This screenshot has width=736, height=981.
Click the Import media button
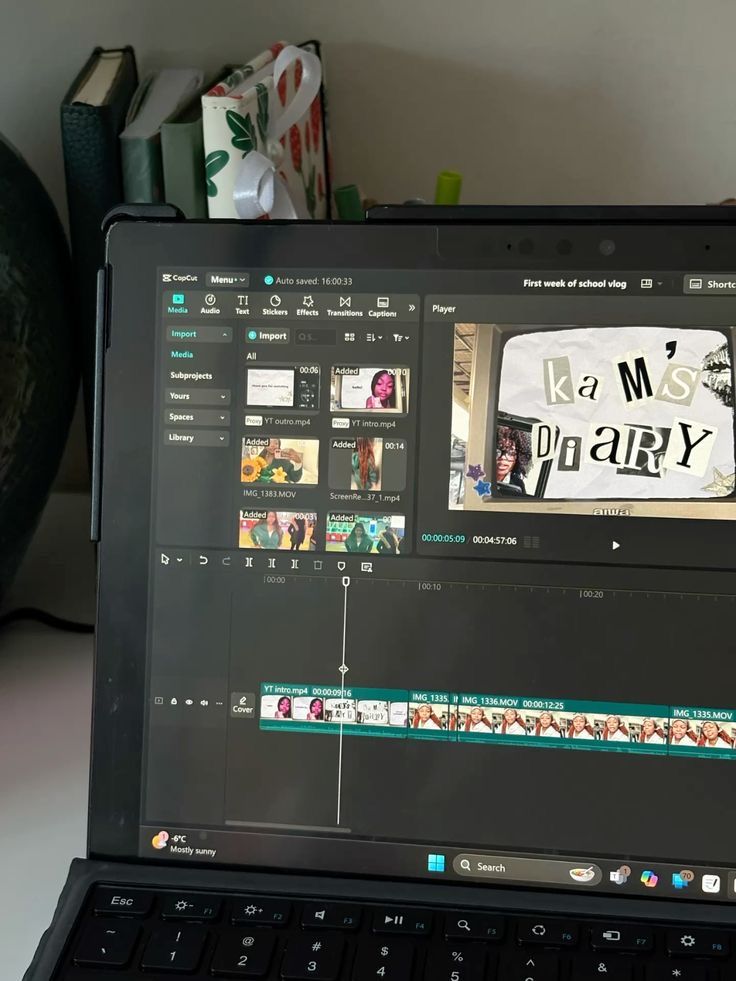coord(267,336)
